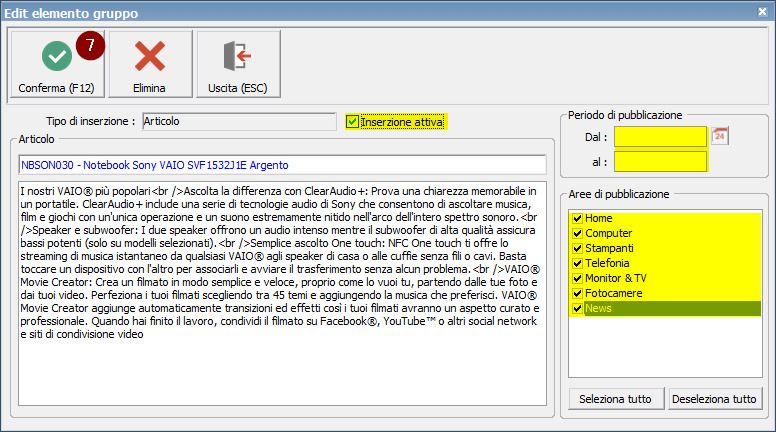Click inside the article description text area
Image resolution: width=776 pixels, height=432 pixels.
283,293
